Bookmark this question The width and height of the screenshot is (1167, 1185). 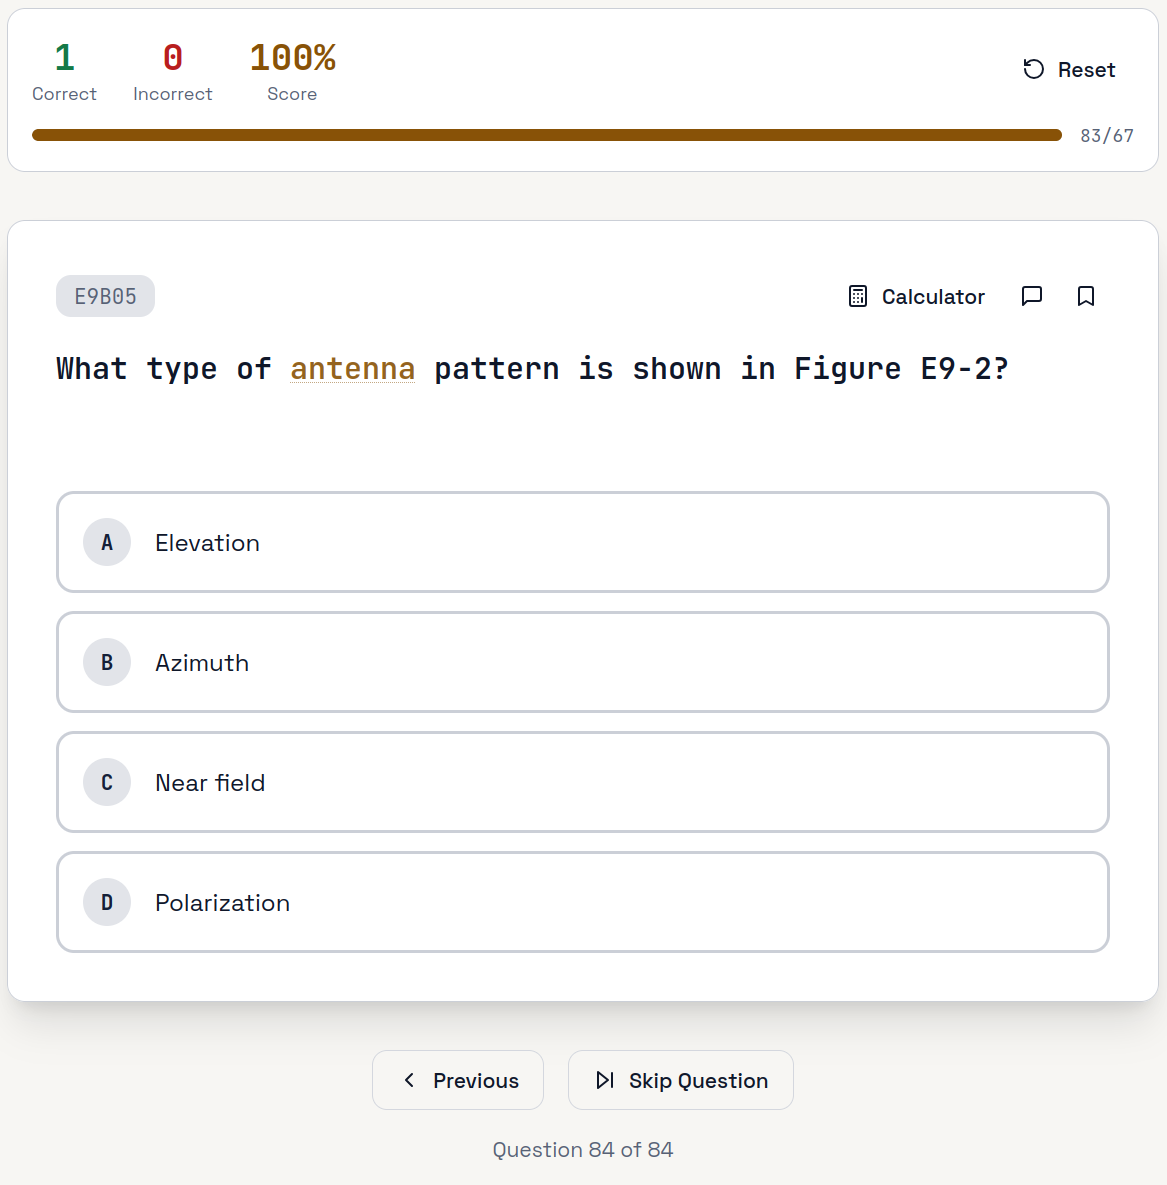(1085, 296)
